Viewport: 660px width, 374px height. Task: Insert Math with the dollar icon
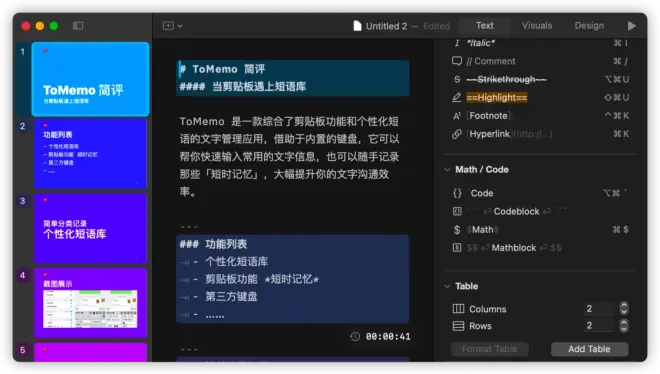click(x=457, y=230)
